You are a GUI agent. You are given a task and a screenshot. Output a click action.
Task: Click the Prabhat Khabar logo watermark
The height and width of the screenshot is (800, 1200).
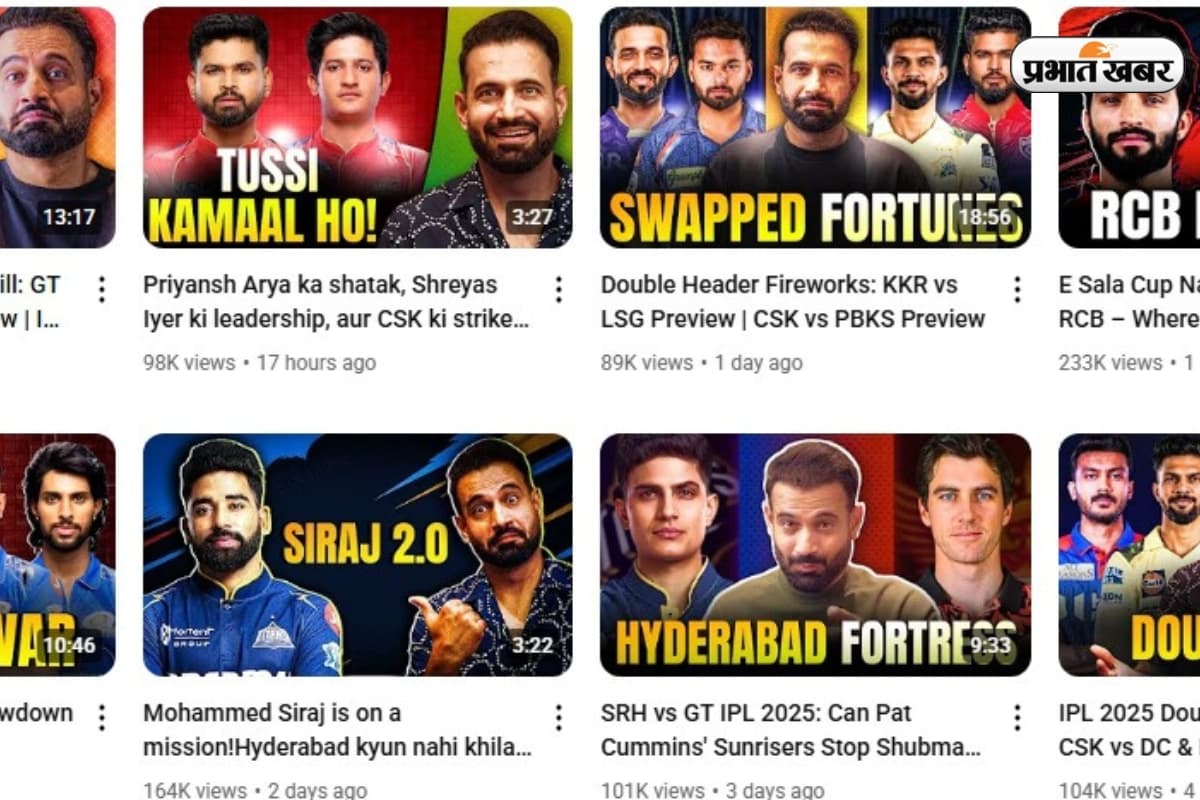tap(1097, 66)
